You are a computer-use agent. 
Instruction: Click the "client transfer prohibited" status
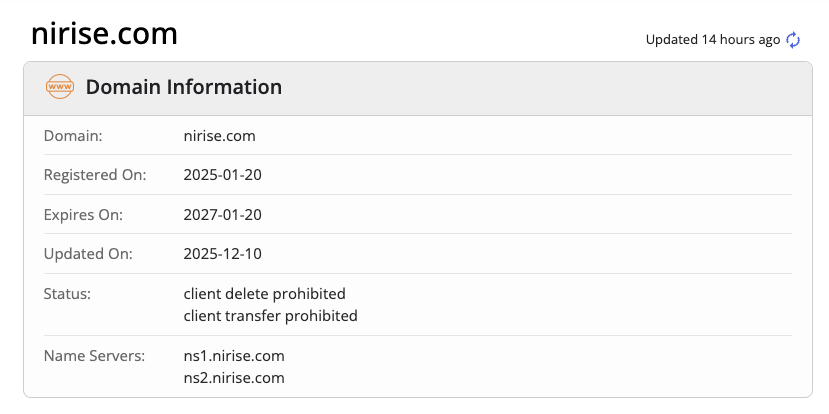[x=270, y=316]
